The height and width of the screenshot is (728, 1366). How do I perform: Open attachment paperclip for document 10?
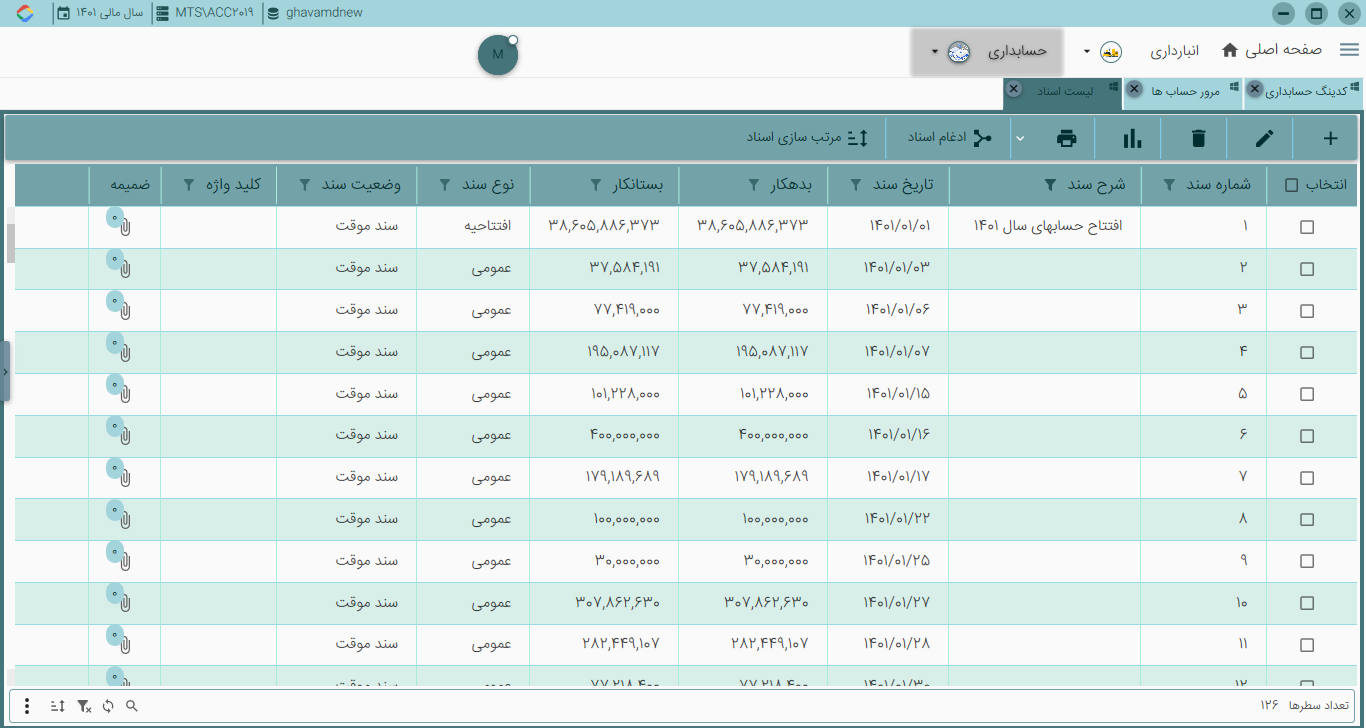pyautogui.click(x=124, y=603)
